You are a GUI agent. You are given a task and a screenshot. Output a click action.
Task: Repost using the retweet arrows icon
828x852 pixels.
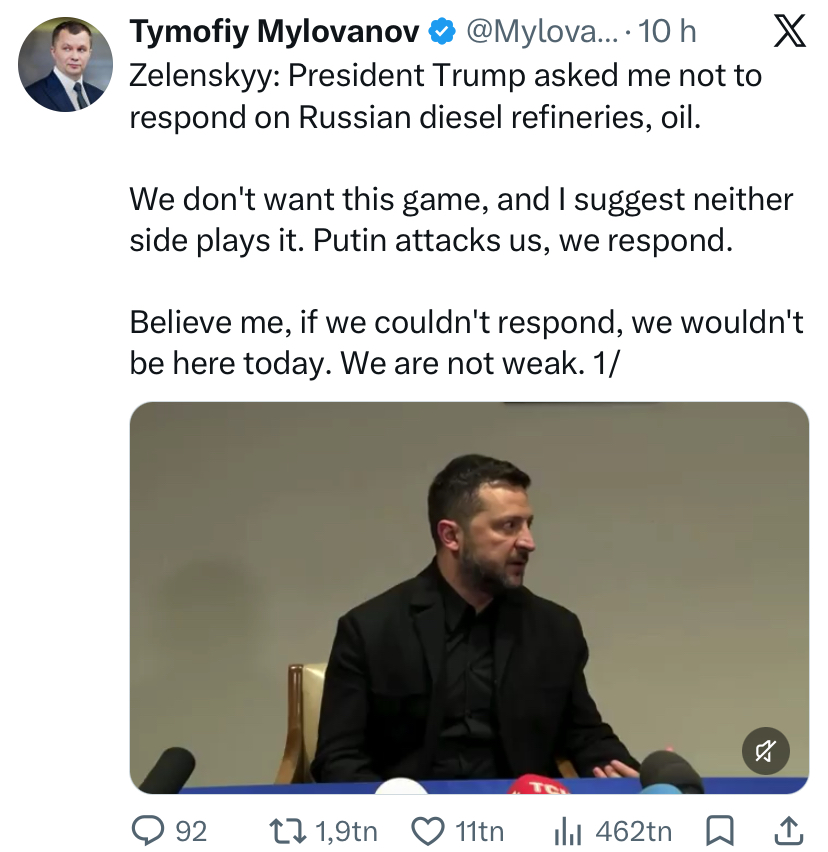pos(288,831)
